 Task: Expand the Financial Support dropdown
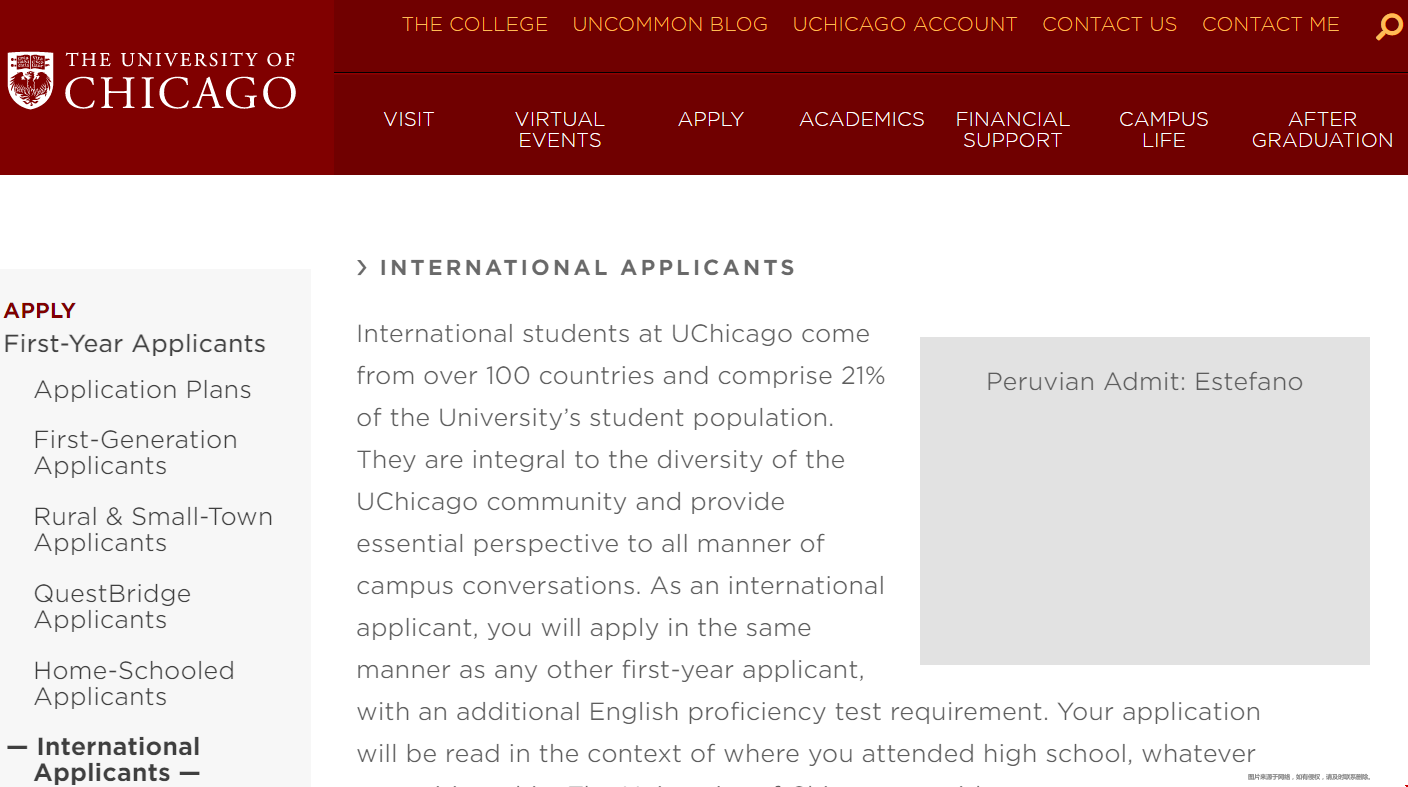(1013, 130)
